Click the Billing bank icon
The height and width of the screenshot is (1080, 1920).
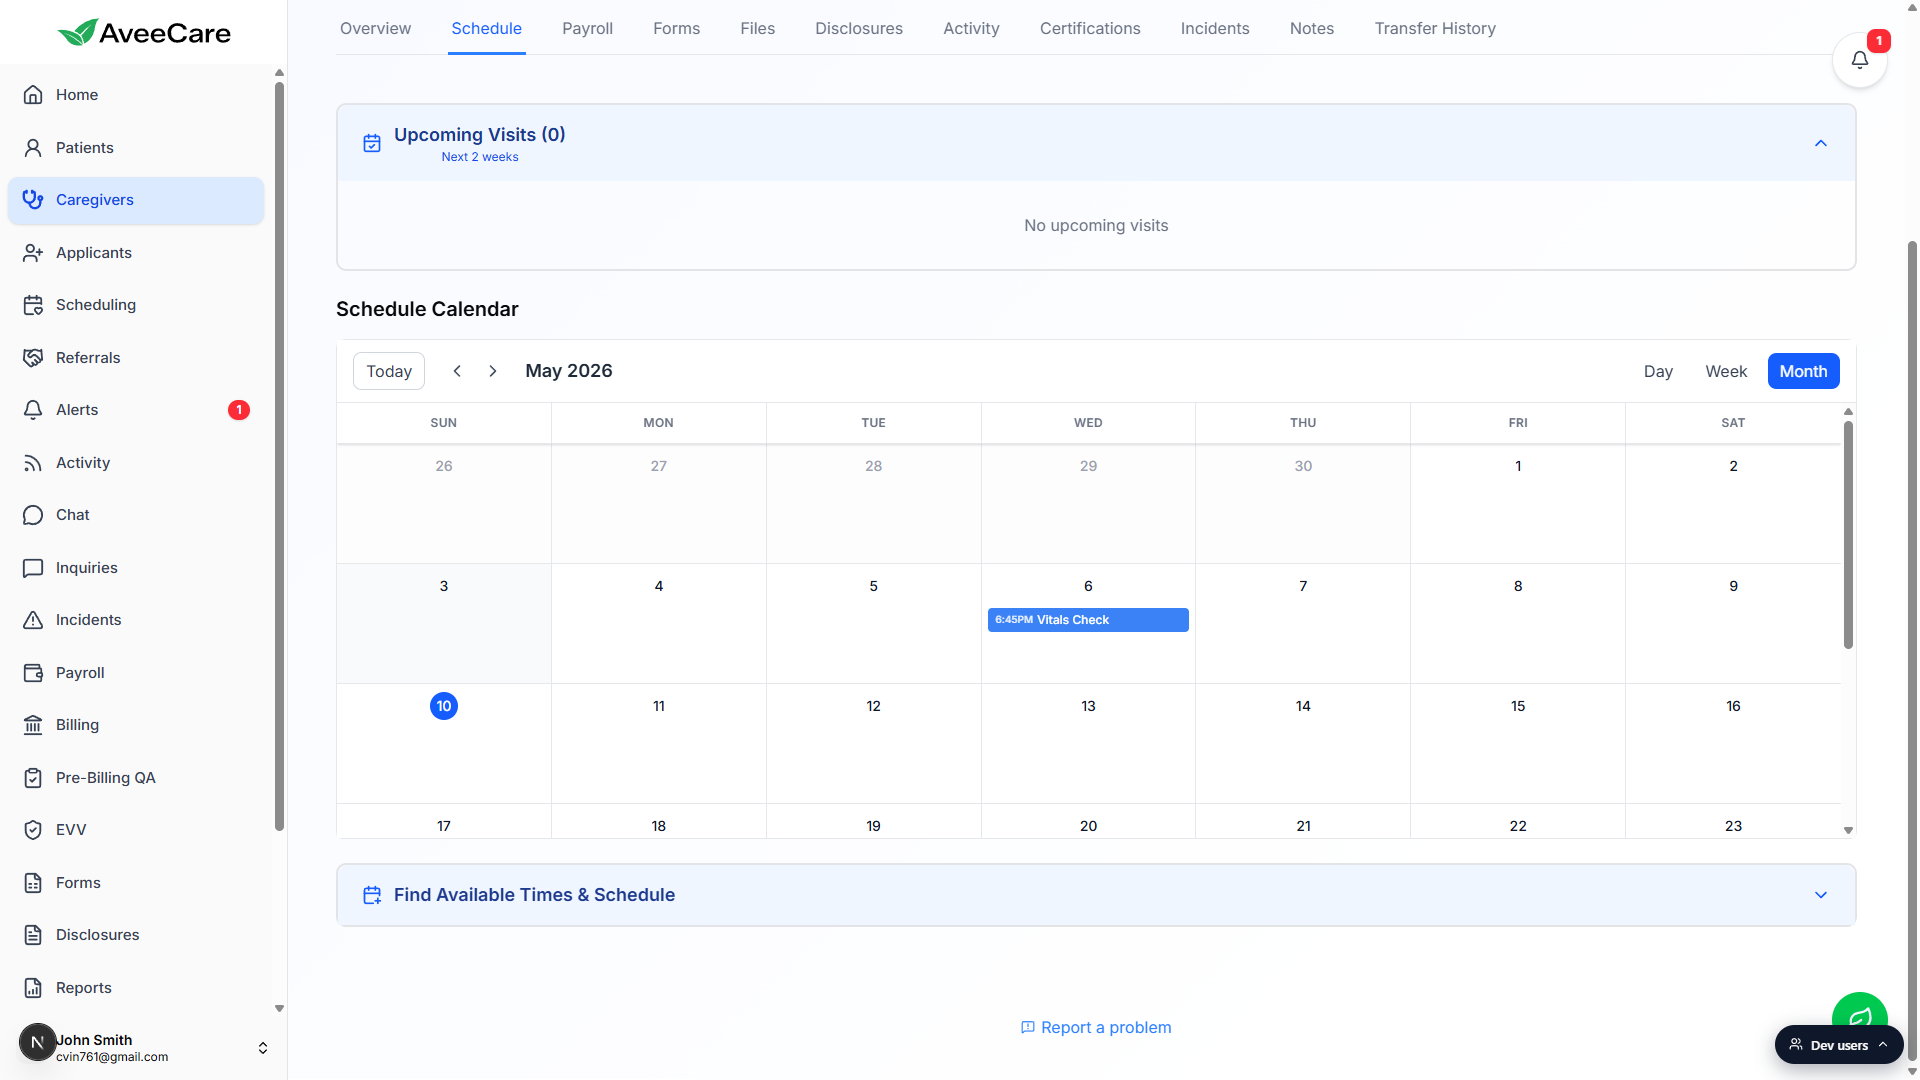tap(33, 725)
